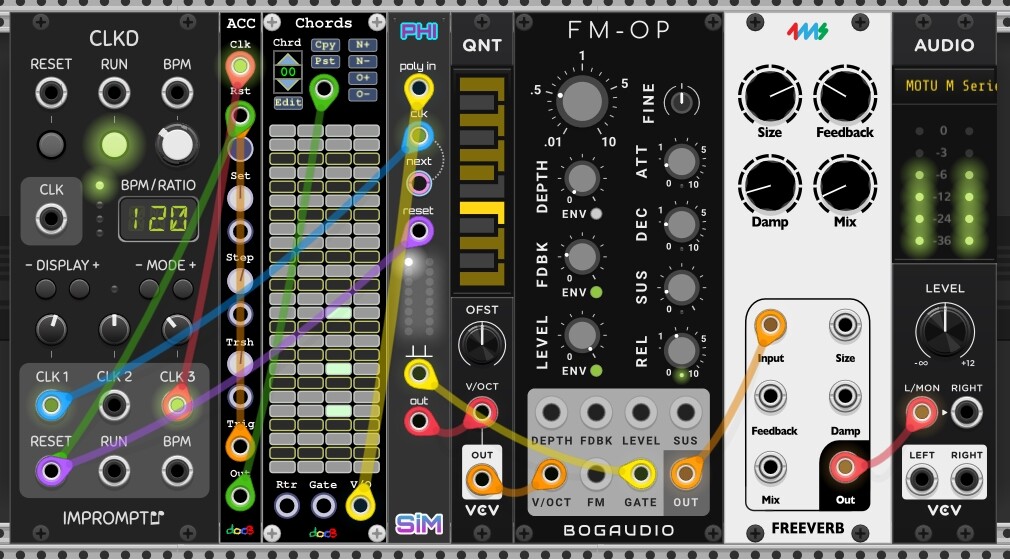The height and width of the screenshot is (559, 1010).
Task: Click the AUDIO module RIGHT output jack
Action: click(x=966, y=411)
